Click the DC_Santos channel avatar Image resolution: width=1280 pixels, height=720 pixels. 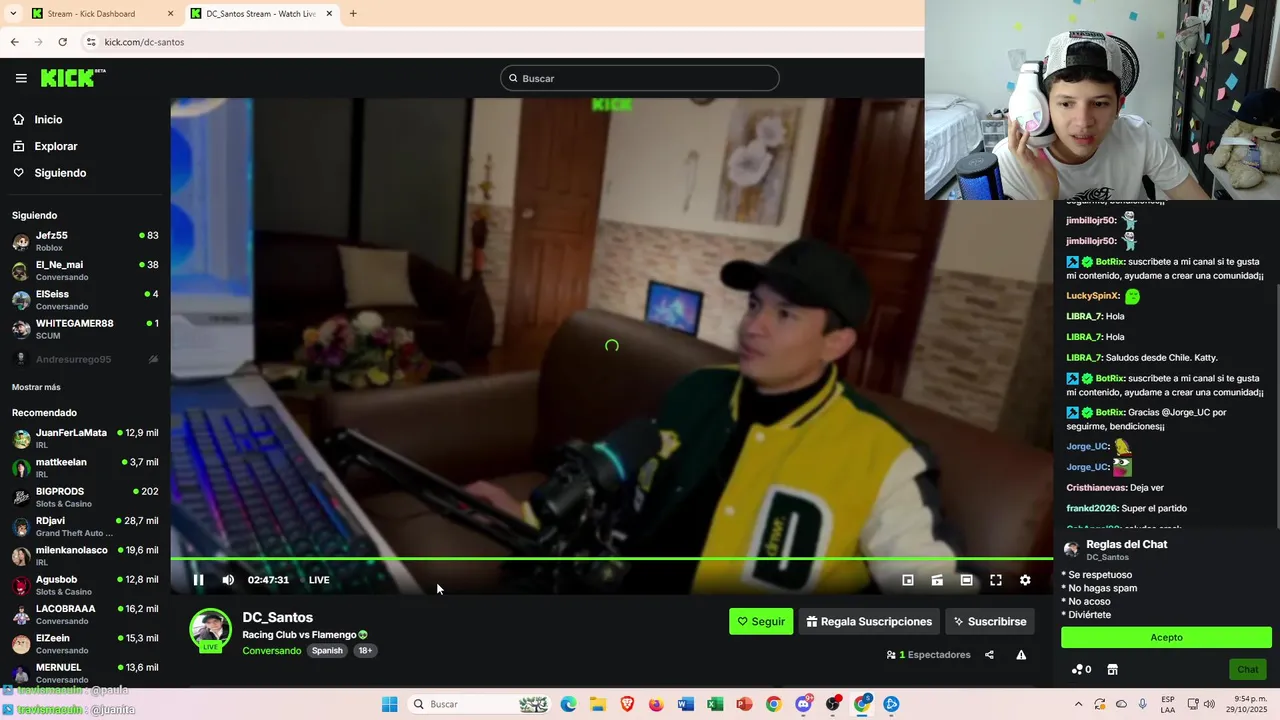click(x=210, y=630)
